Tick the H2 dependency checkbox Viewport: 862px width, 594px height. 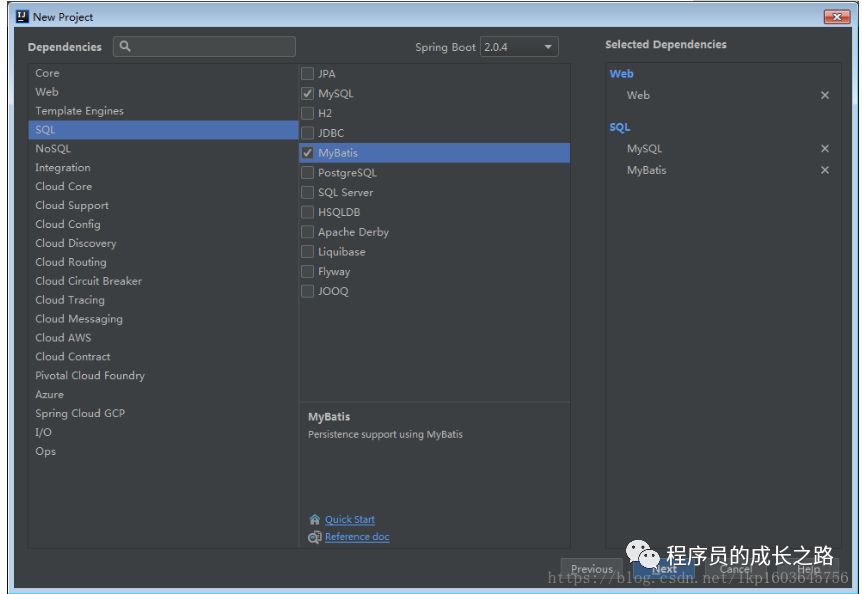[307, 113]
